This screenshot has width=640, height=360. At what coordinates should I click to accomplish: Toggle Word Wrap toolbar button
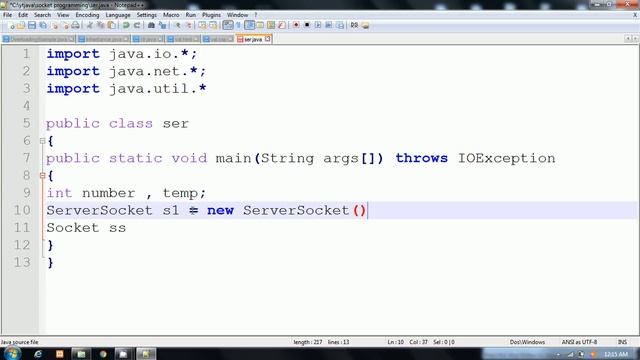tap(228, 25)
